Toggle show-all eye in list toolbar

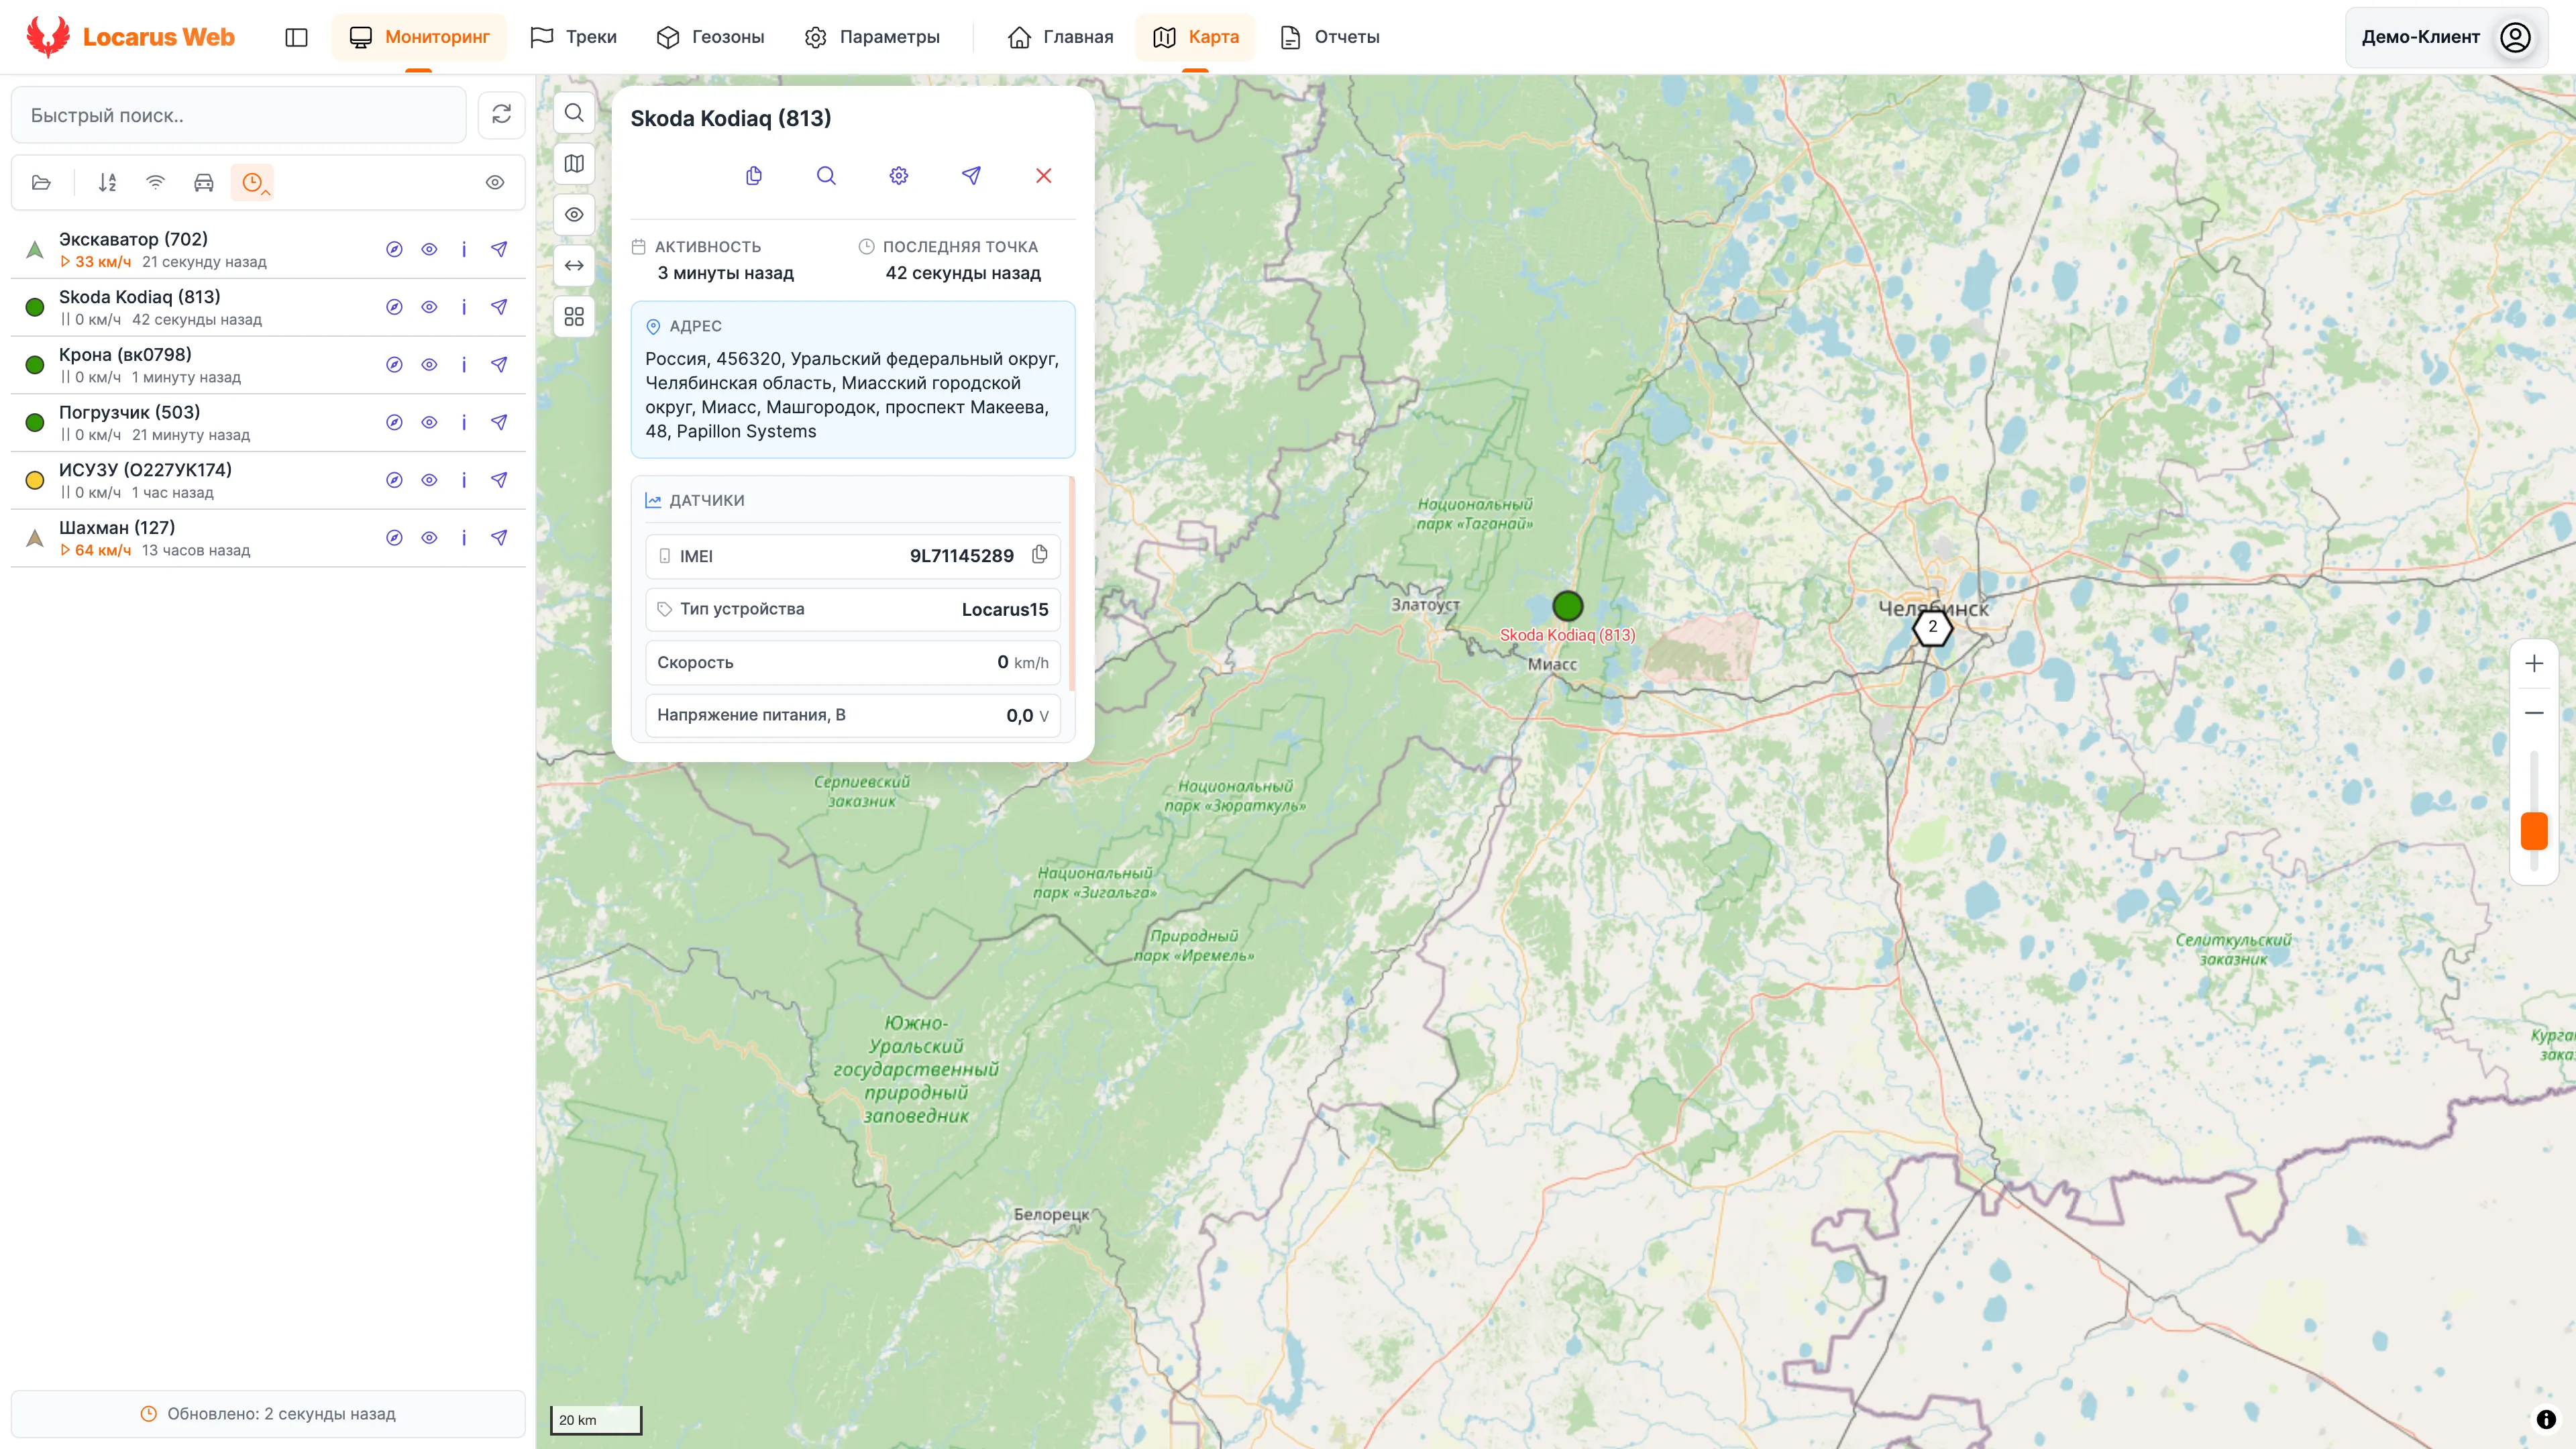495,182
